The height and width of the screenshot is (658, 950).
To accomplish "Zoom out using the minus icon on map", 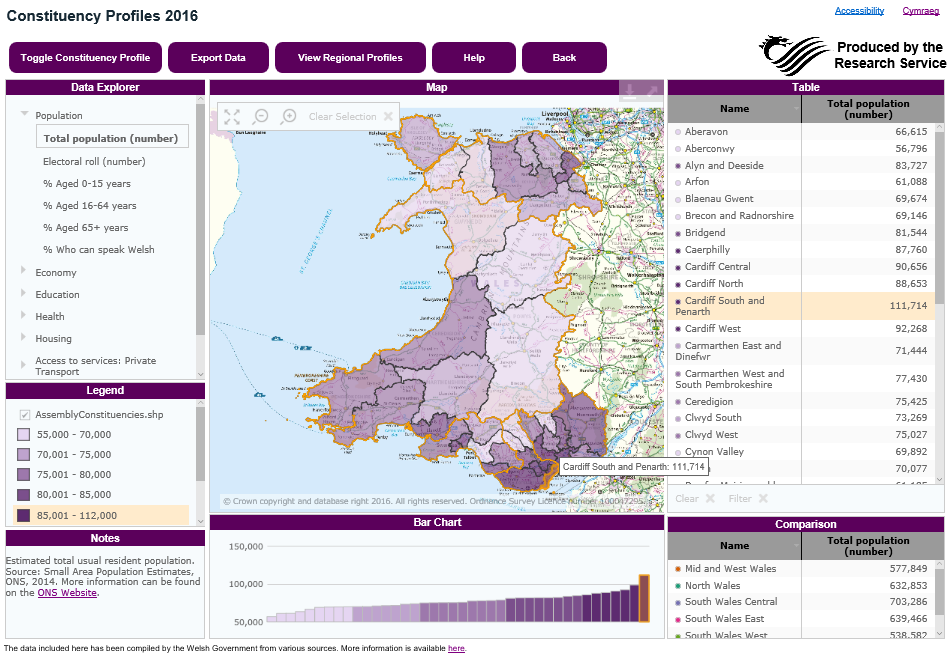I will [261, 116].
